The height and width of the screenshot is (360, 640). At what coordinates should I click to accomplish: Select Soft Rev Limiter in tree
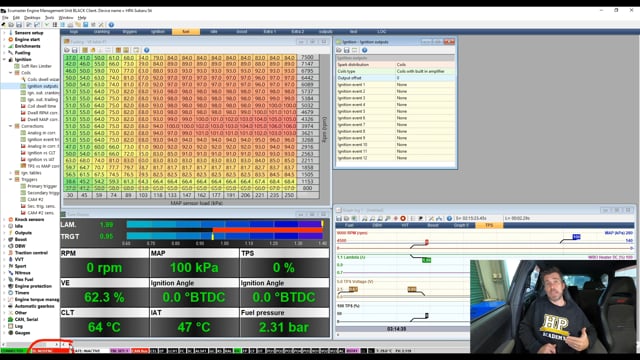[x=36, y=66]
